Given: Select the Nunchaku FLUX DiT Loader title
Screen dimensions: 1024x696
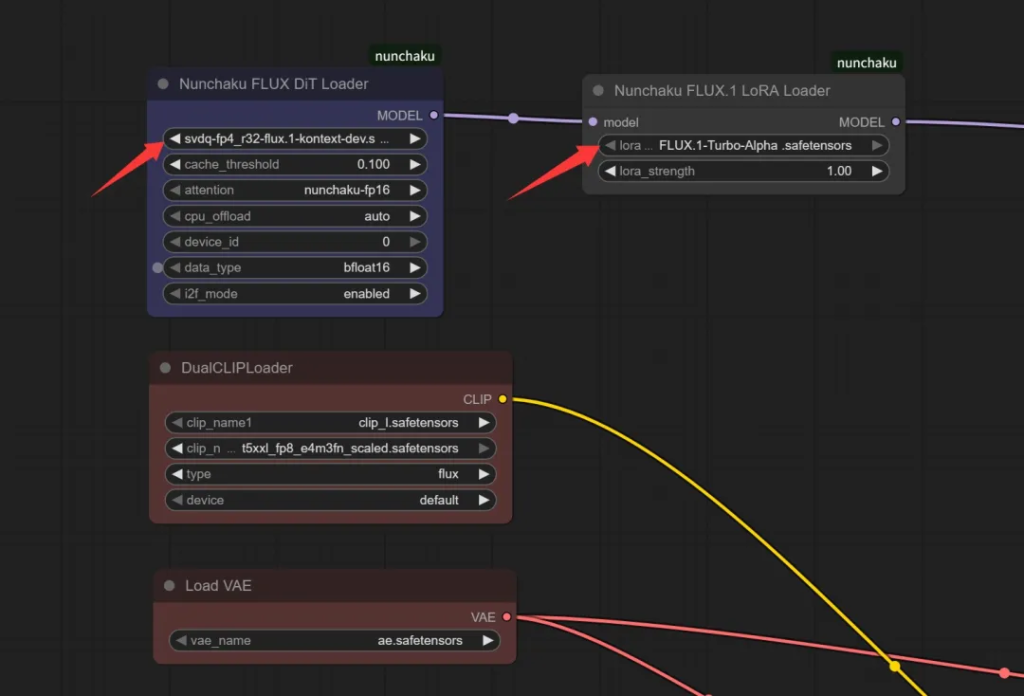Looking at the screenshot, I should pyautogui.click(x=274, y=84).
